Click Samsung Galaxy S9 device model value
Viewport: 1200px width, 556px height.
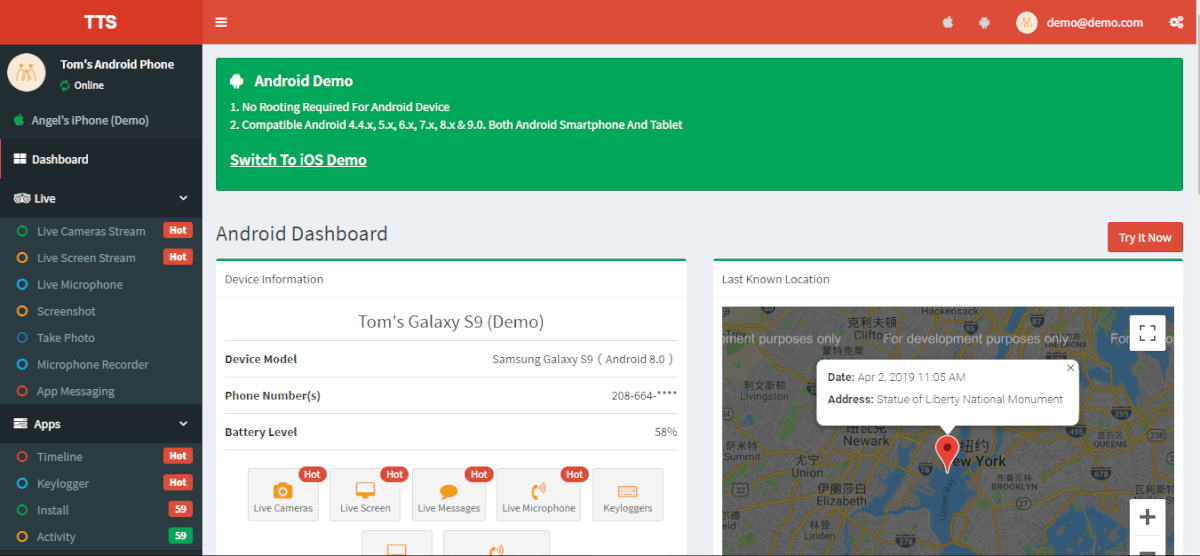(585, 359)
